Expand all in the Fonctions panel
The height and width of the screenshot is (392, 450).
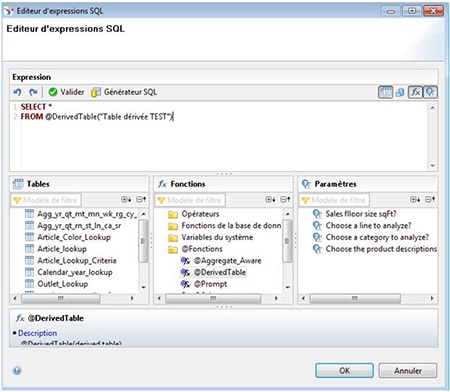(x=270, y=200)
